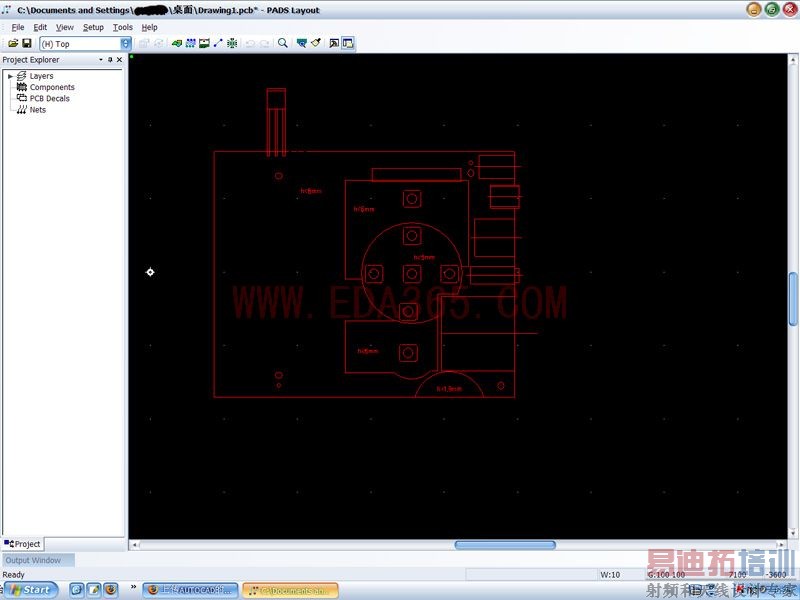The width and height of the screenshot is (800, 600).
Task: Open Project Explorer panel options arrow
Action: coord(101,60)
